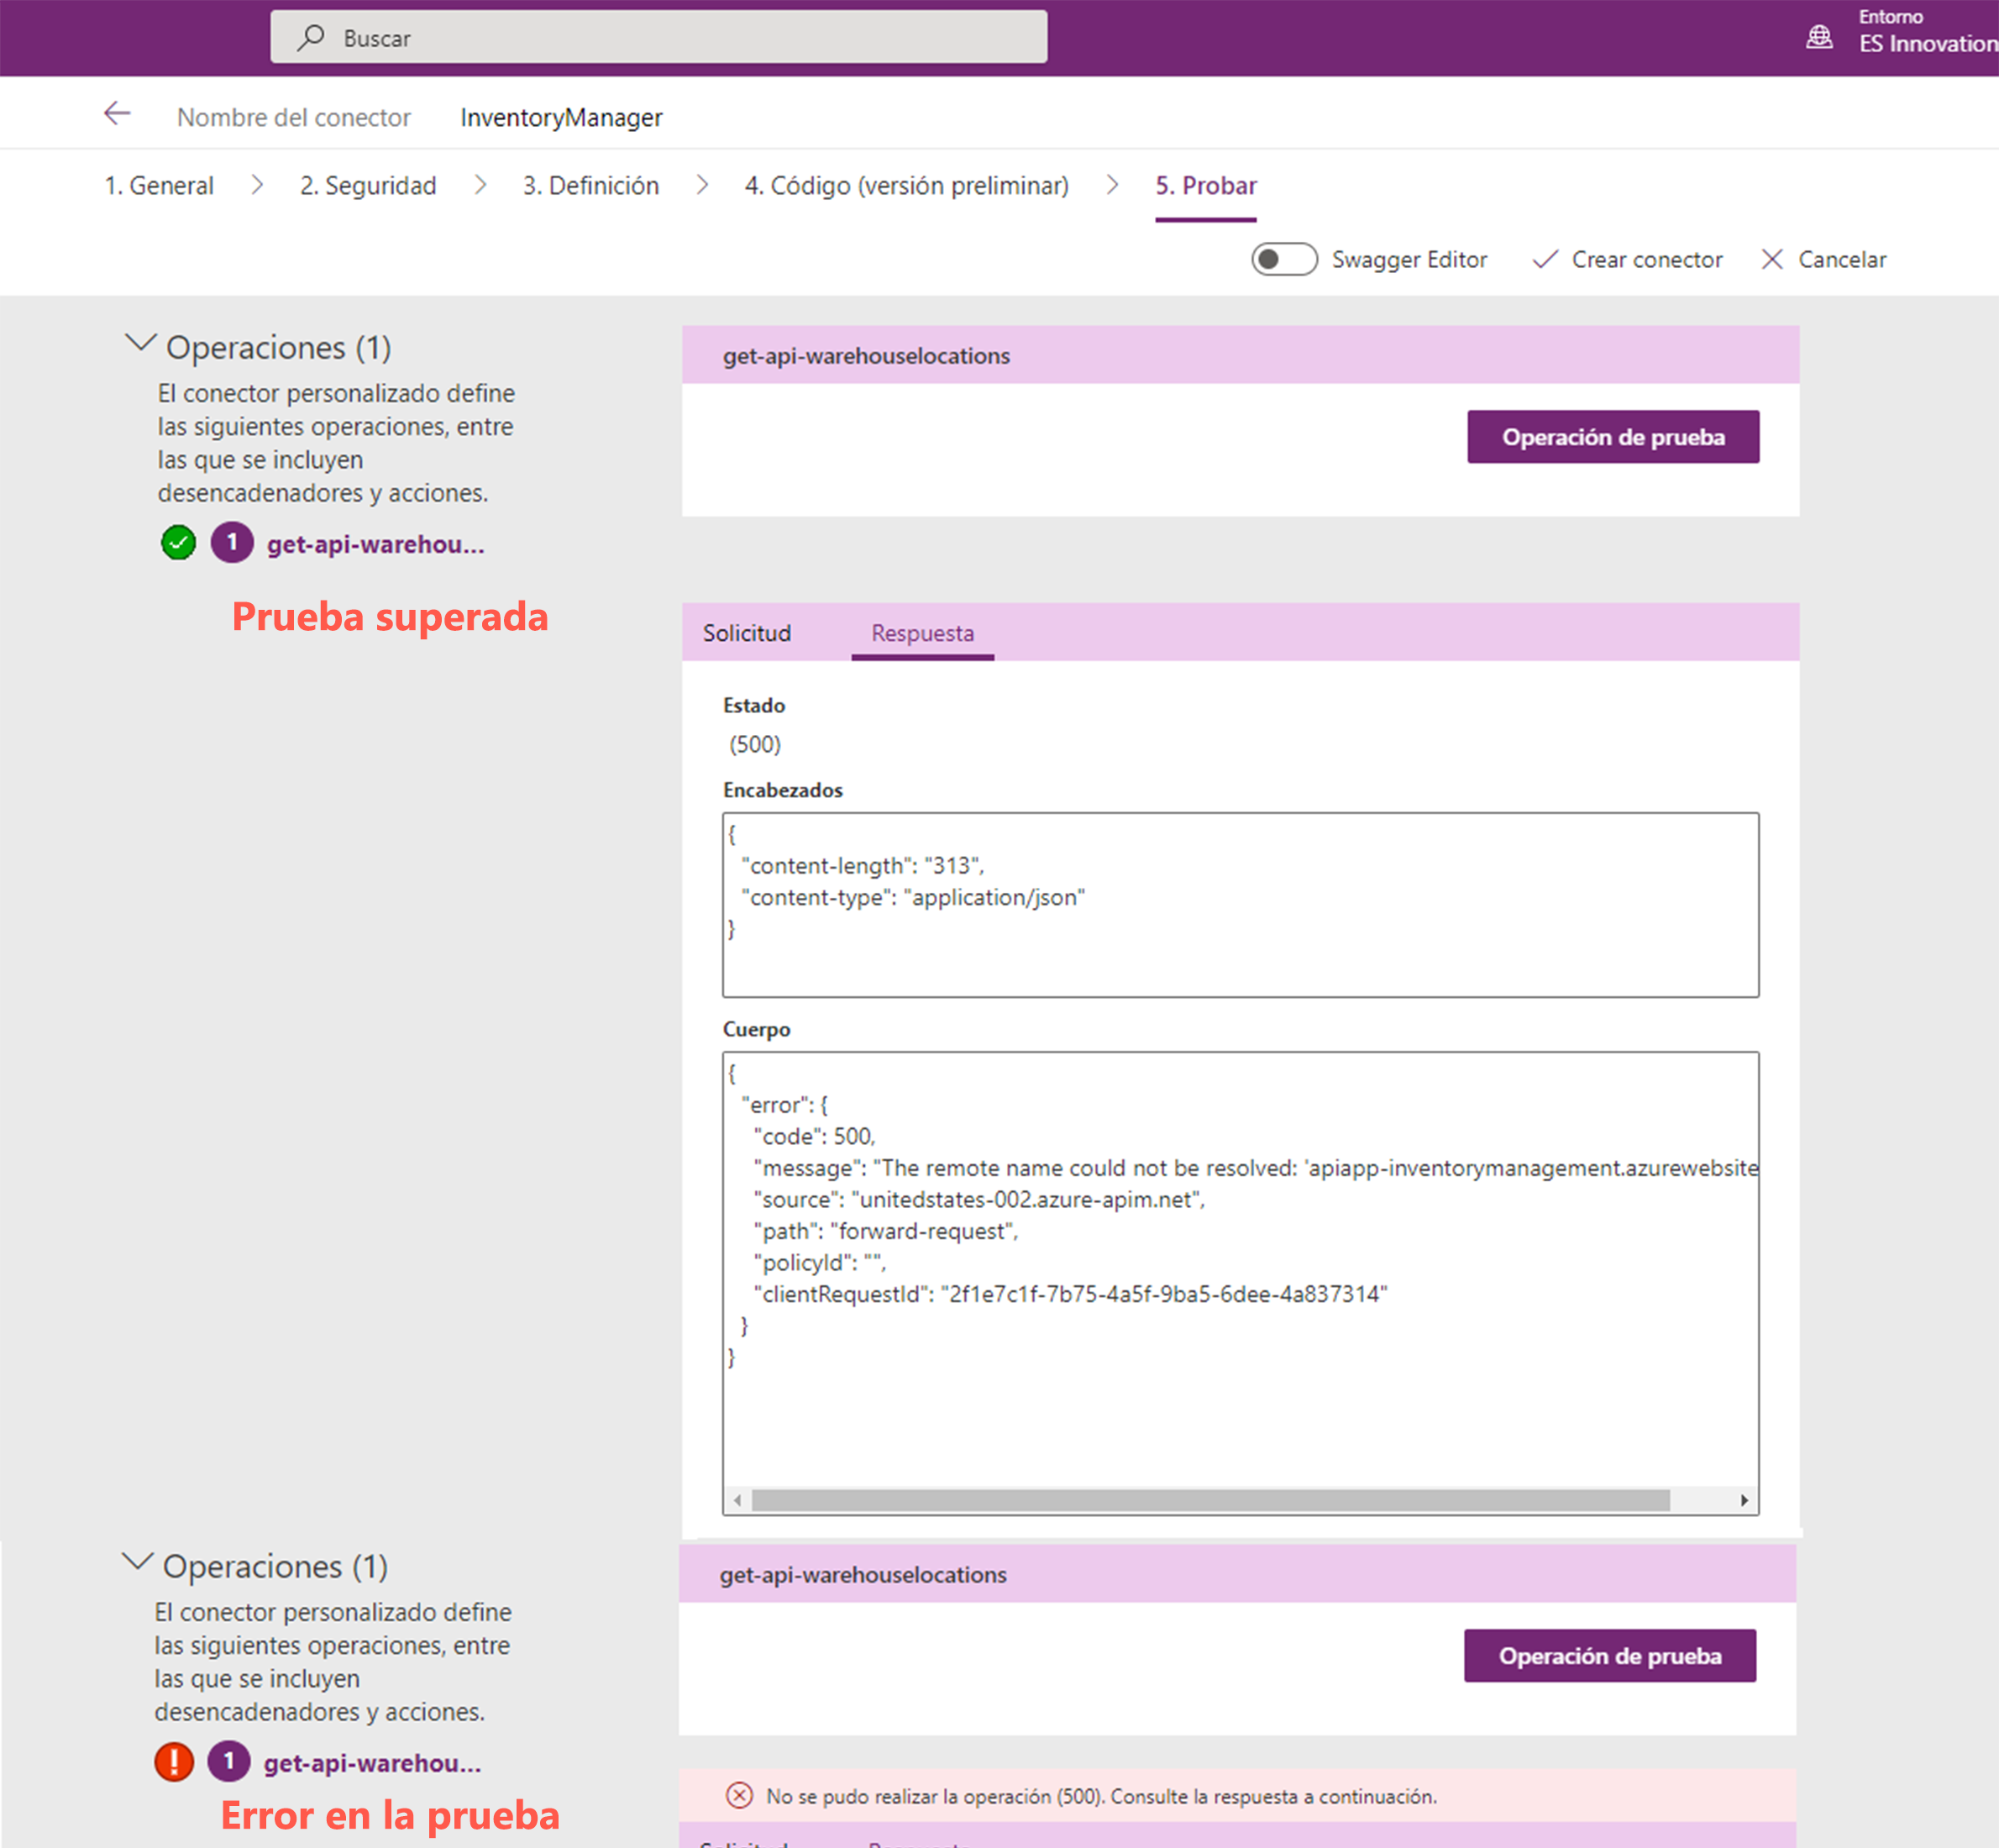This screenshot has width=1999, height=1848.
Task: Open the upper get-api-warehou... operation link
Action: (376, 544)
